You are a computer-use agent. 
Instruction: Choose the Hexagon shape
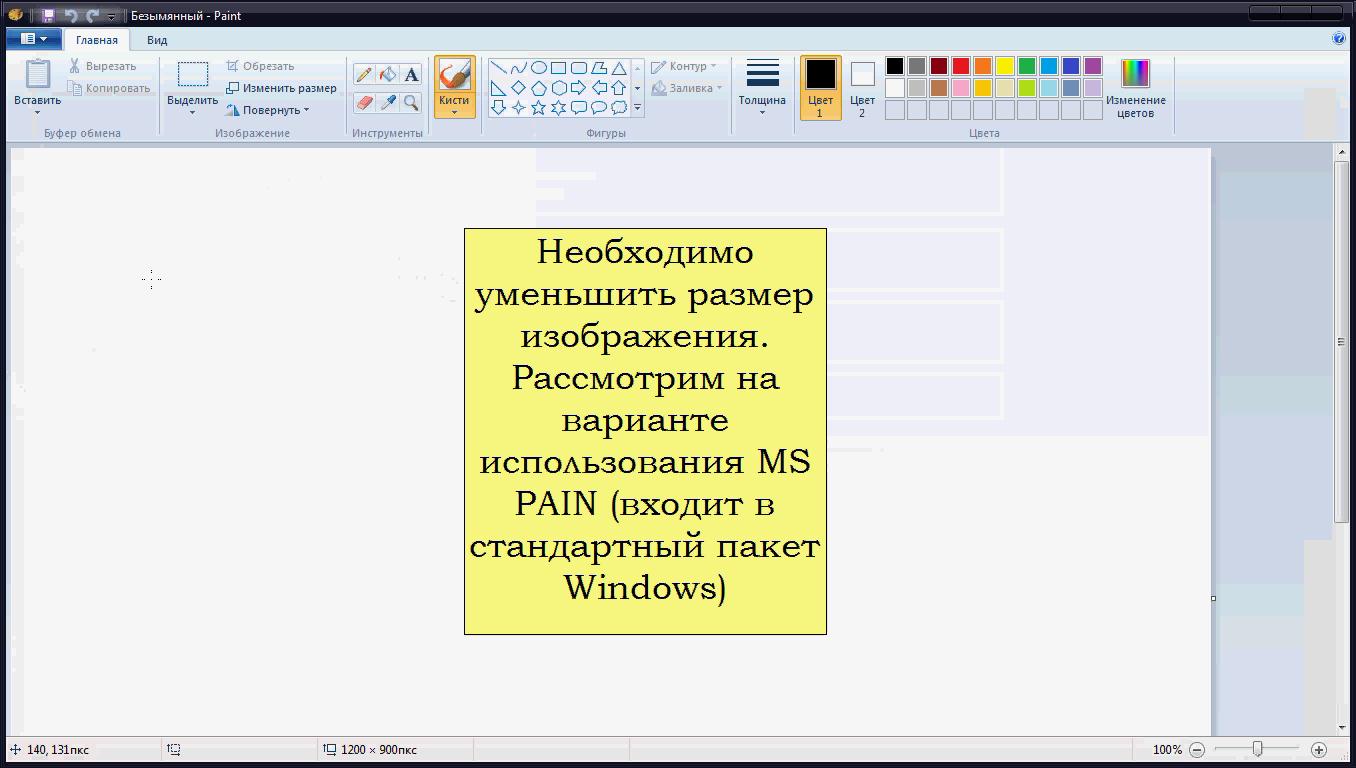(x=558, y=88)
